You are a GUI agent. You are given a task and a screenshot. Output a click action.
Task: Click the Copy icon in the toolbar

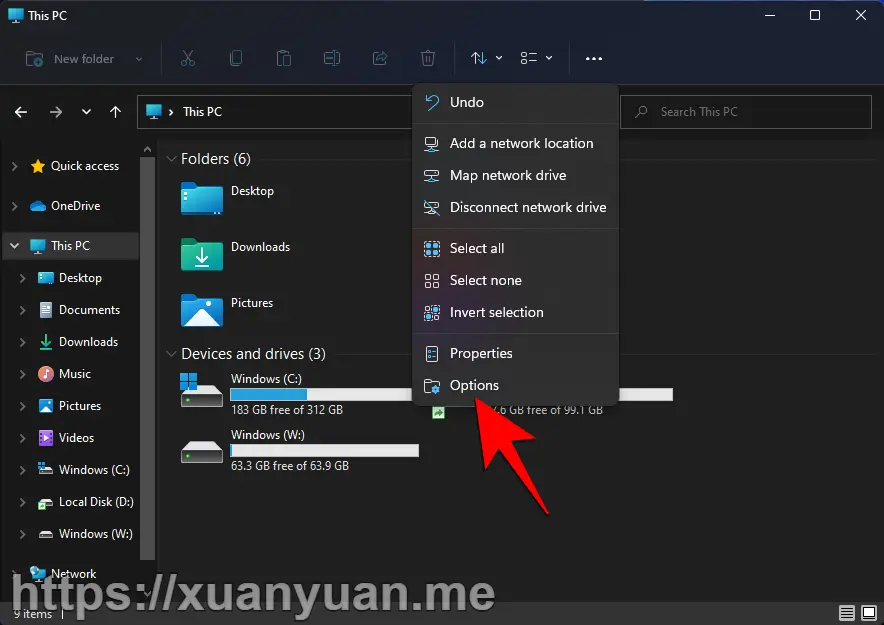click(x=236, y=58)
